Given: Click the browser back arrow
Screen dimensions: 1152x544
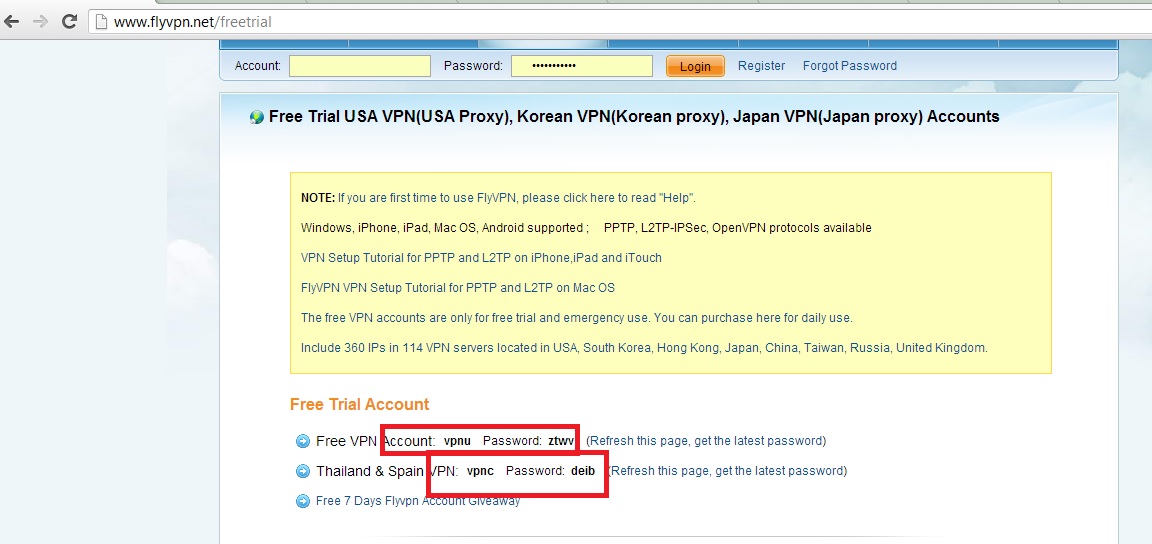Looking at the screenshot, I should 12,21.
